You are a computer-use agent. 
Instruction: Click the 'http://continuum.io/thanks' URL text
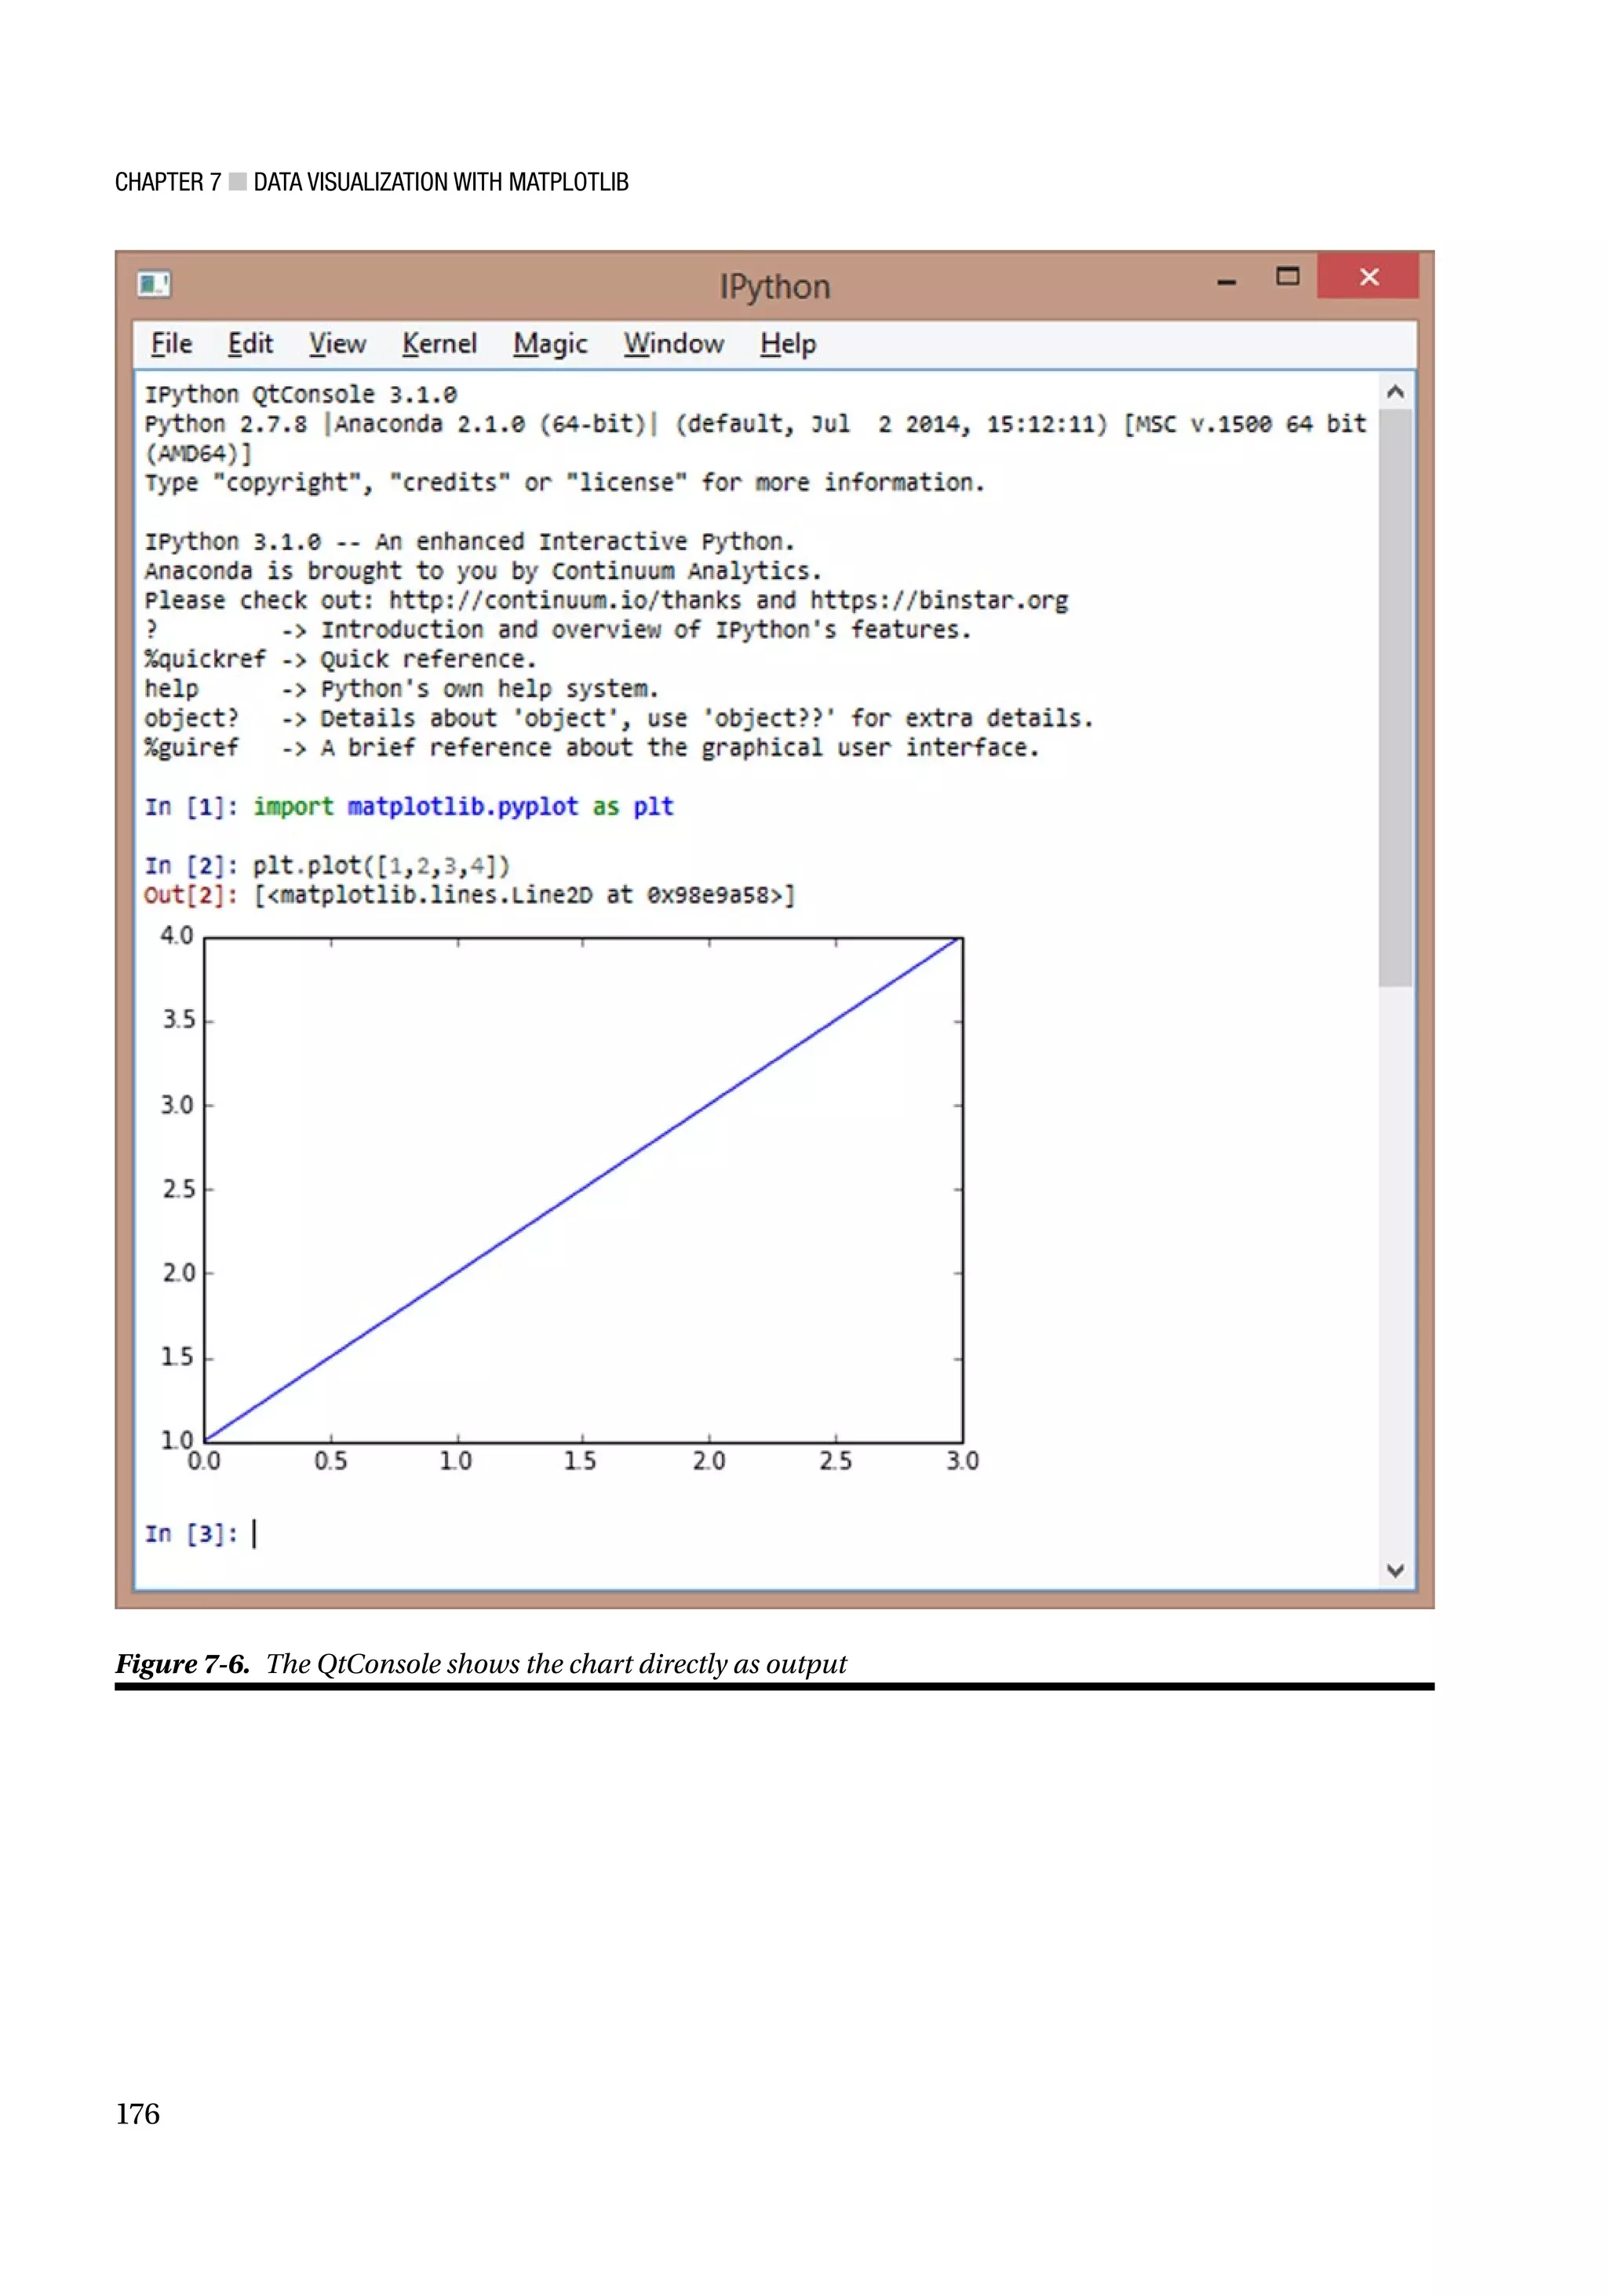pos(565,600)
